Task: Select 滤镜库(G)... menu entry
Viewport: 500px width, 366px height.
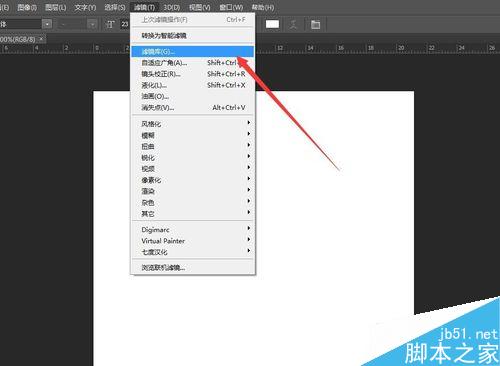Action: click(x=193, y=52)
